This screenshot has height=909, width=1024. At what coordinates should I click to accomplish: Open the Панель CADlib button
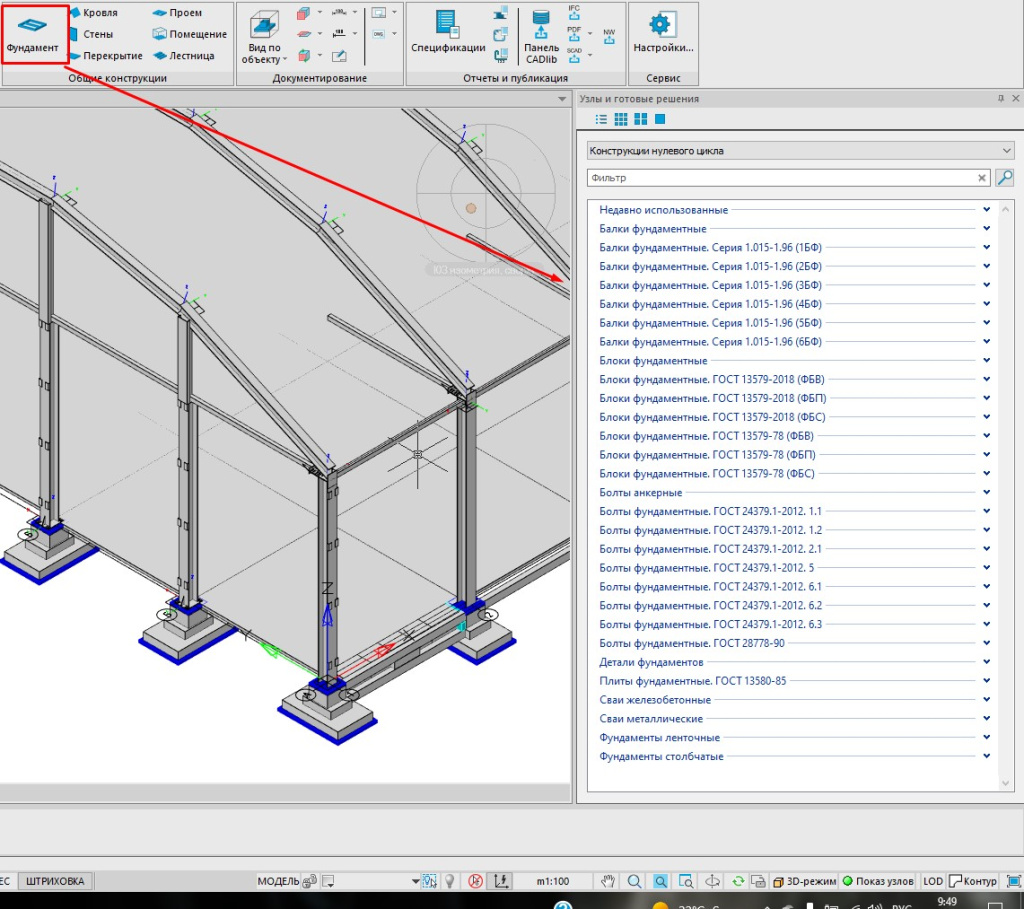point(541,37)
